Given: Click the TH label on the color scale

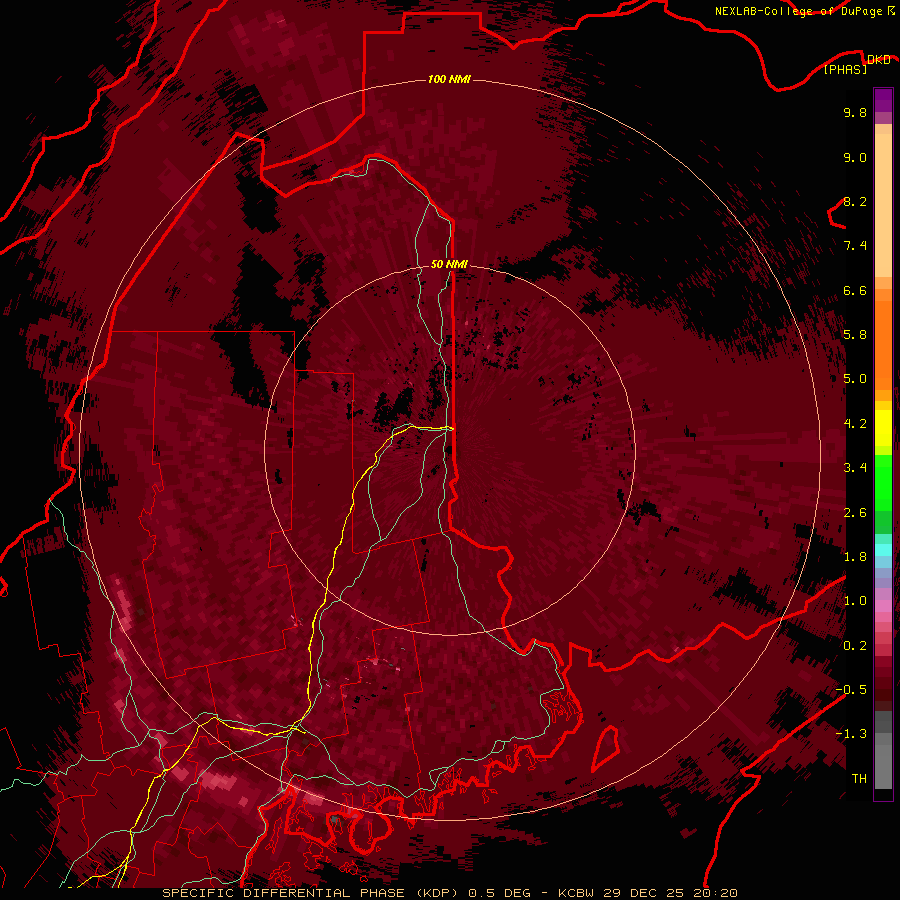Looking at the screenshot, I should [x=859, y=779].
